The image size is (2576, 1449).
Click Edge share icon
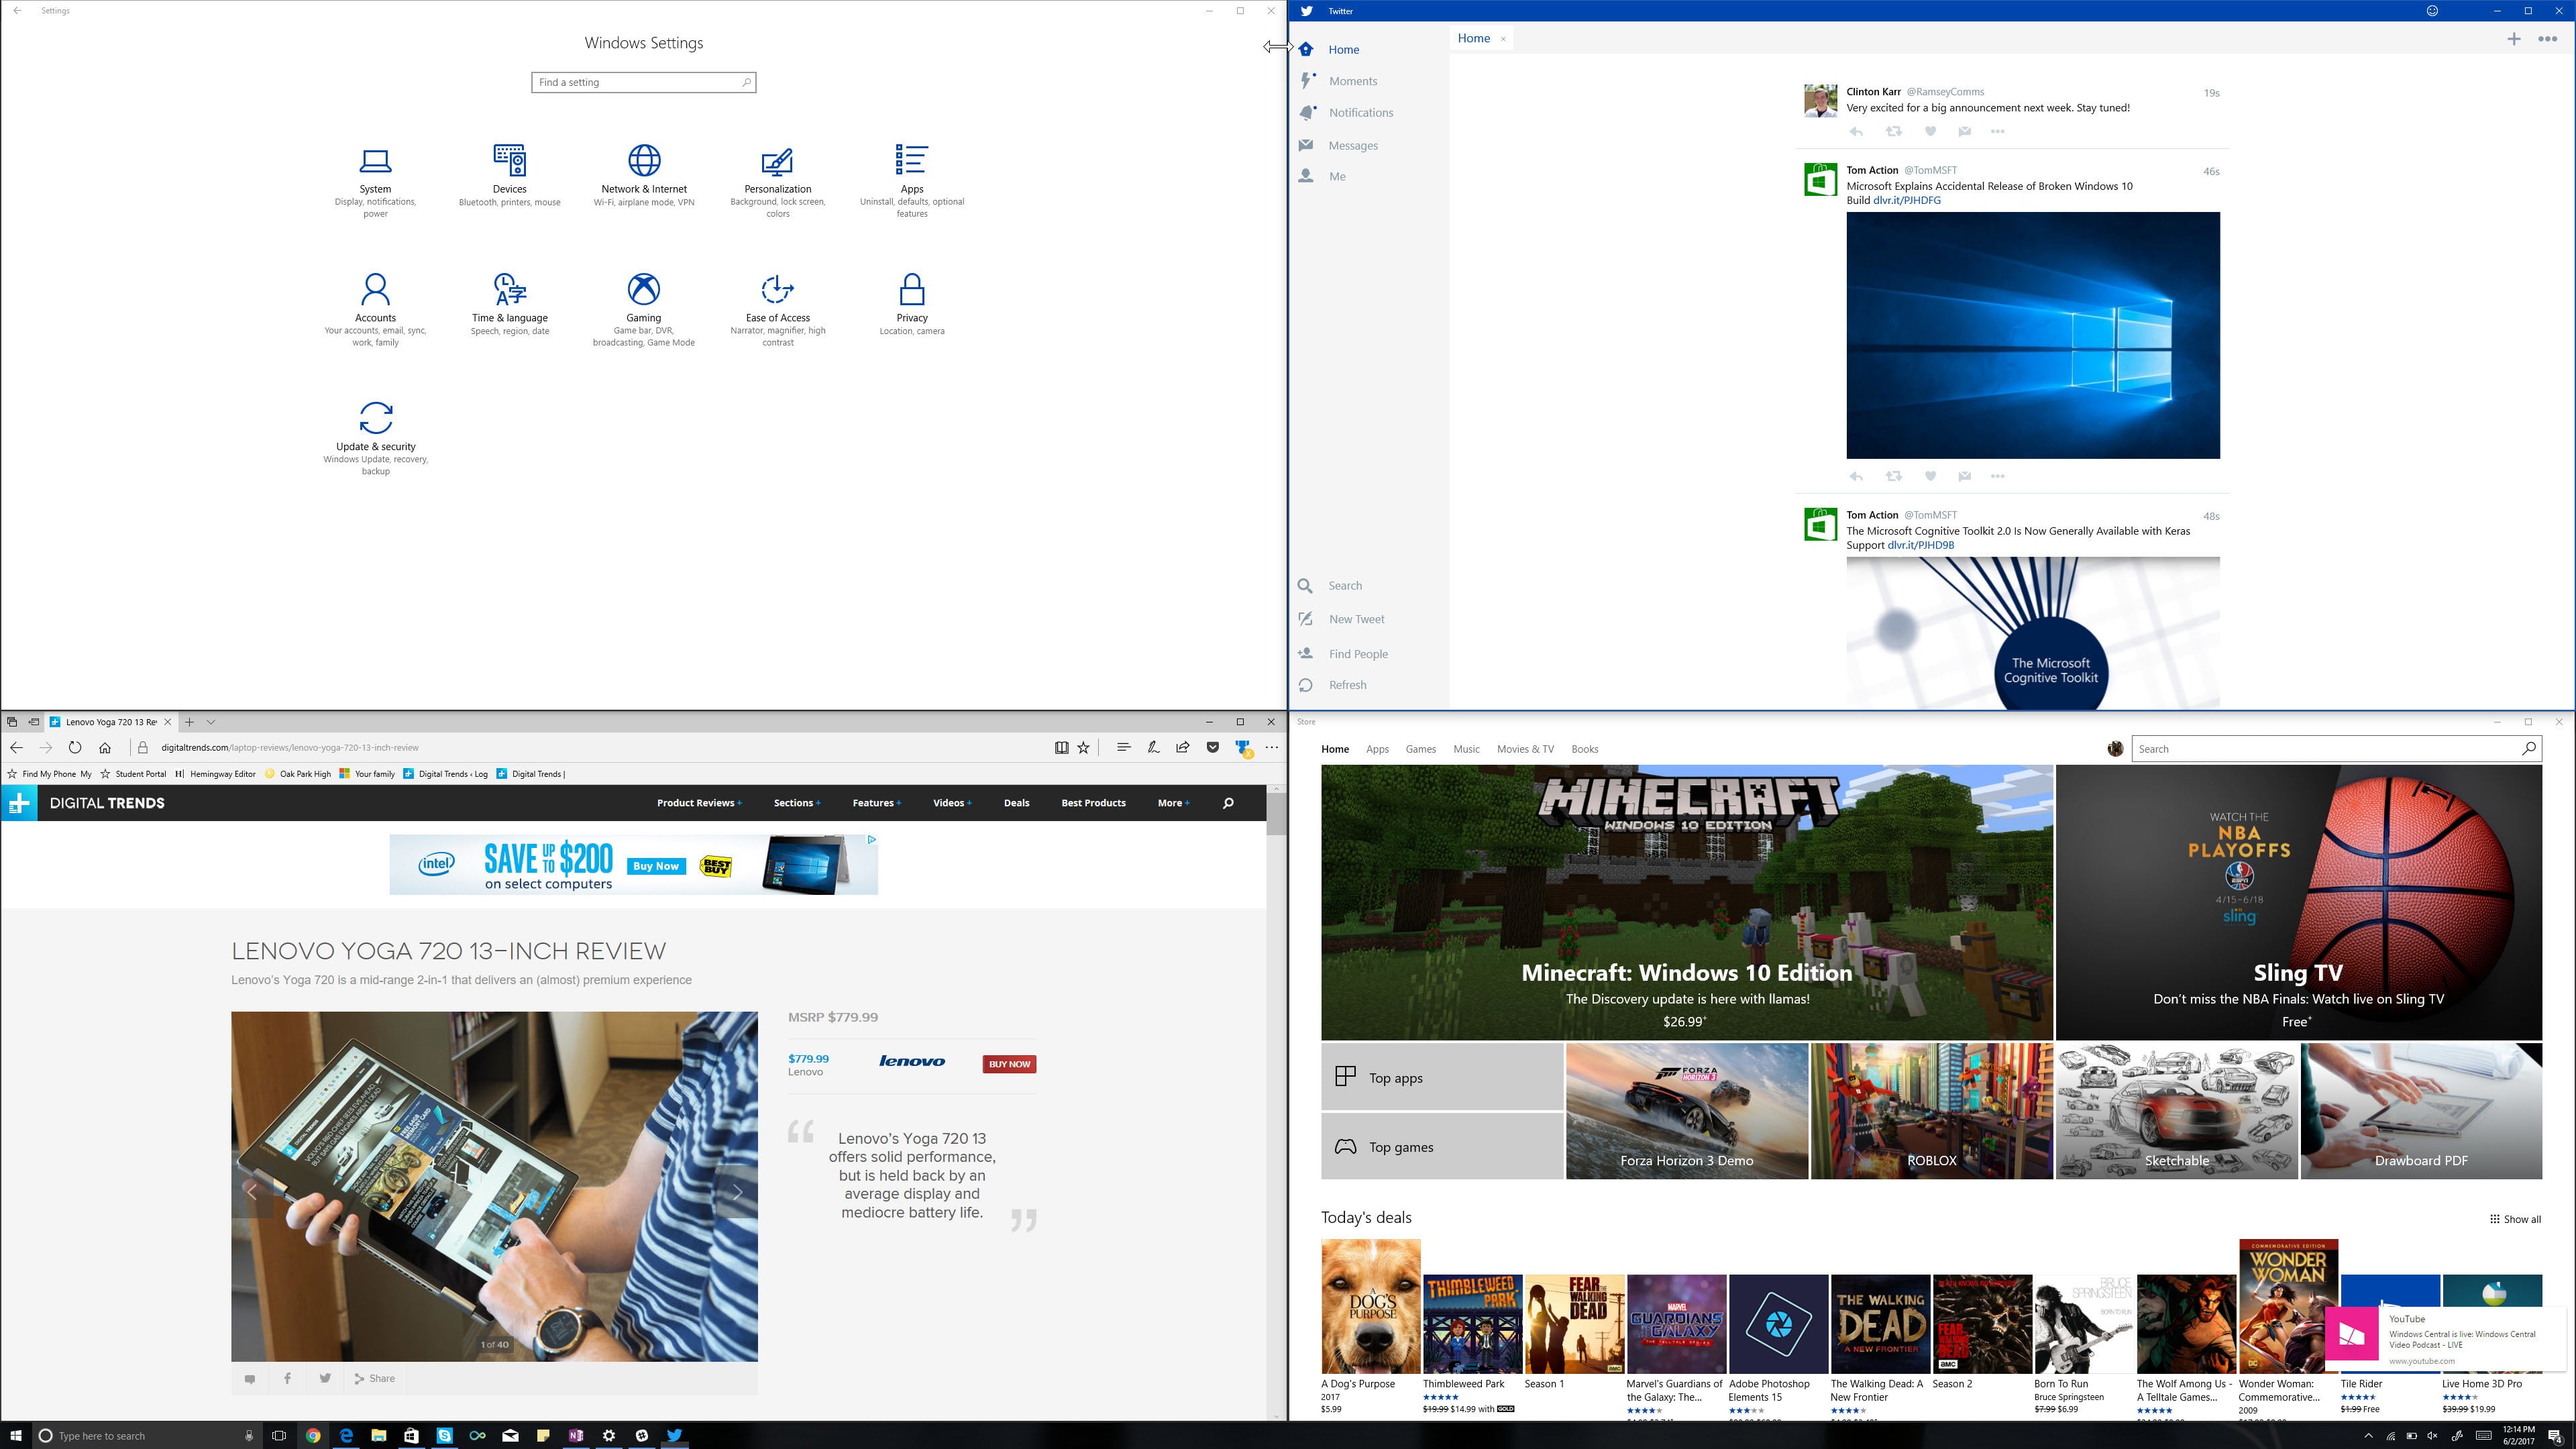coord(1183,747)
